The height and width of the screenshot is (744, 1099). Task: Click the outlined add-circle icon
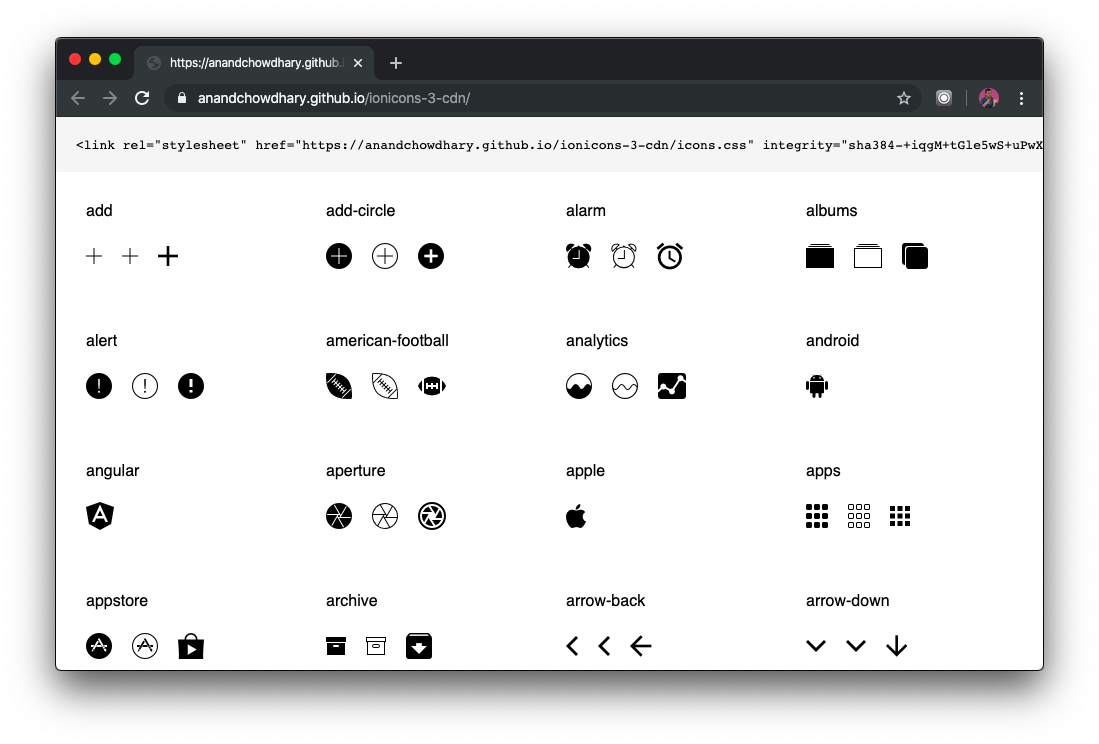385,256
